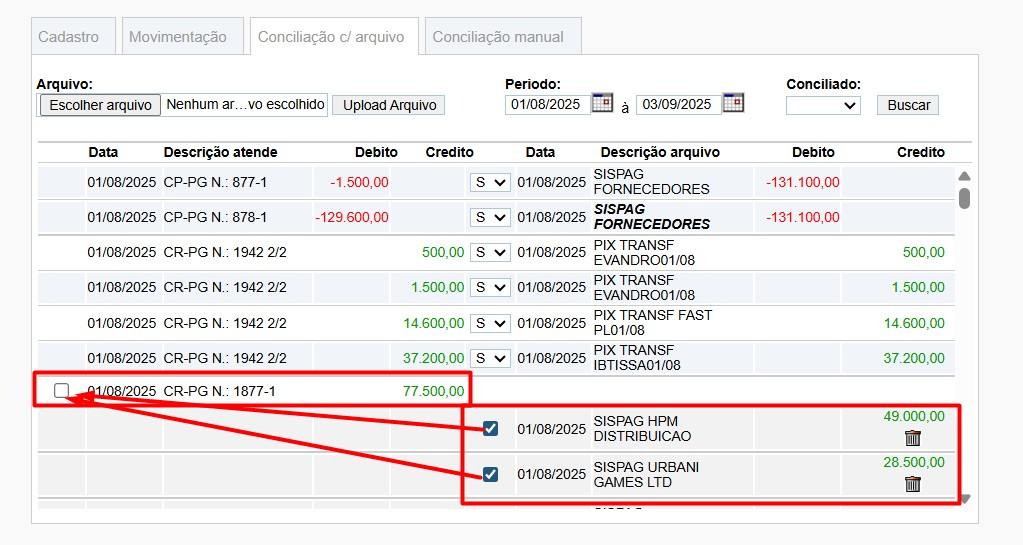
Task: Click the Upload Arquivo button
Action: (389, 105)
